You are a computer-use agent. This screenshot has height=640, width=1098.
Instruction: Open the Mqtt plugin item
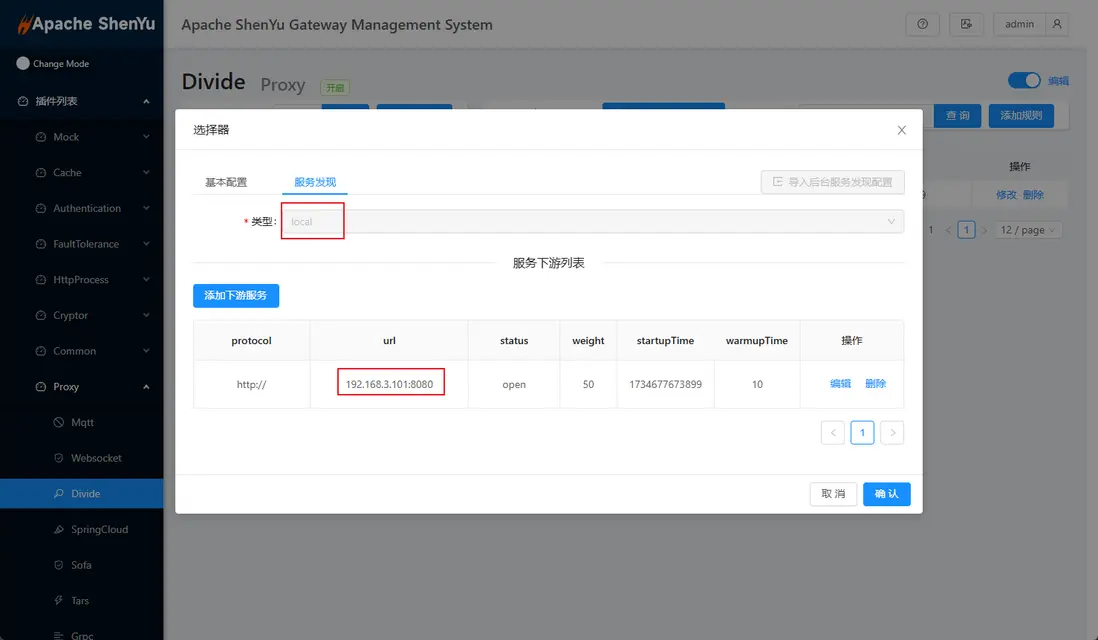pyautogui.click(x=82, y=422)
